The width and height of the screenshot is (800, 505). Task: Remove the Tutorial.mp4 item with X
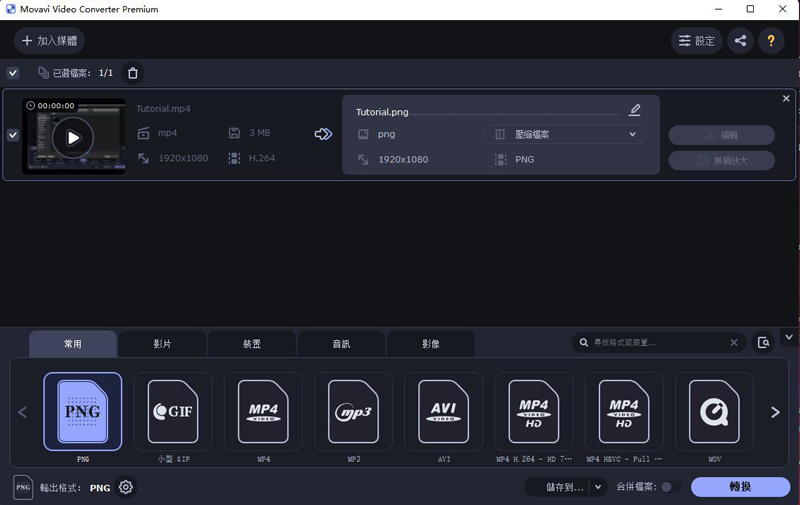(x=786, y=98)
